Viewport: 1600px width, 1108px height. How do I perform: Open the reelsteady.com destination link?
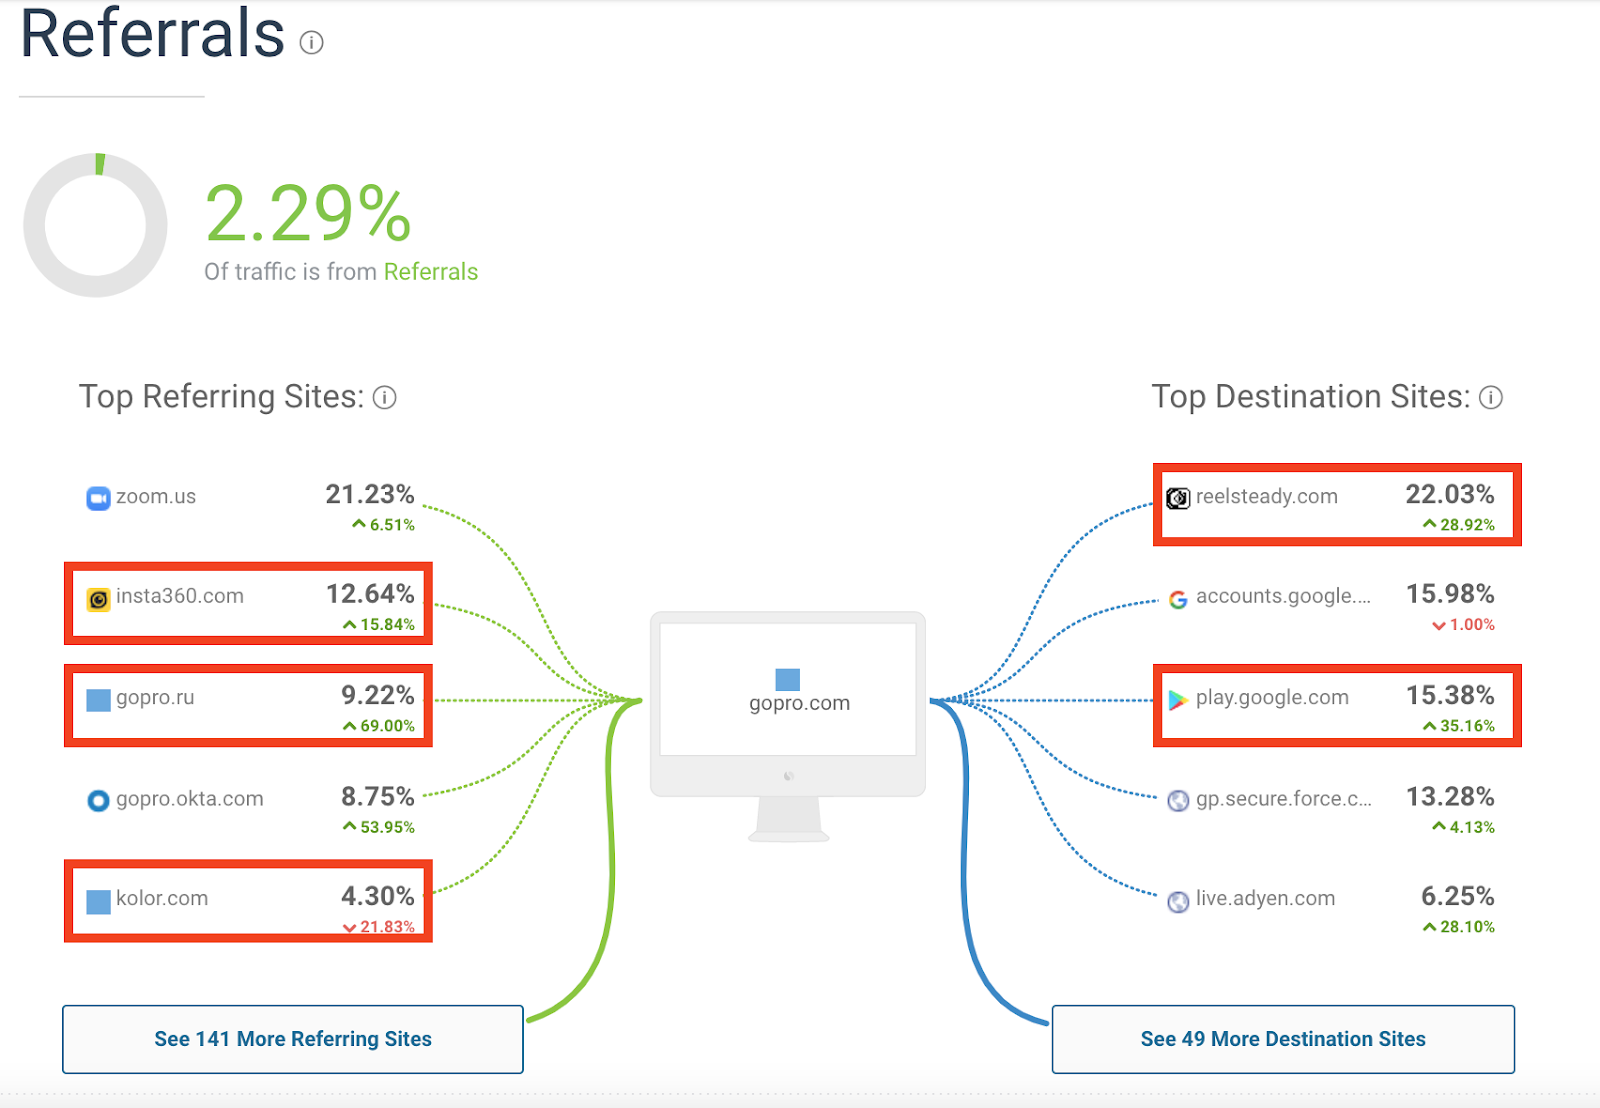[1267, 496]
